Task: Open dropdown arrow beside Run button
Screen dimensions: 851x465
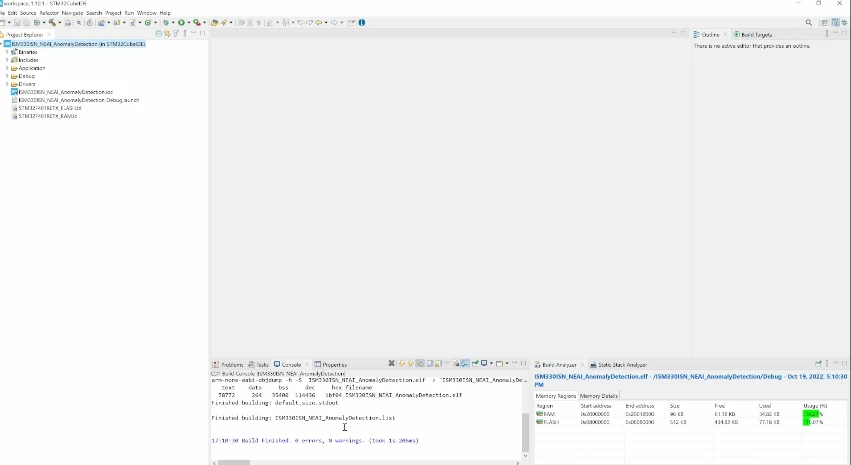Action: click(189, 22)
